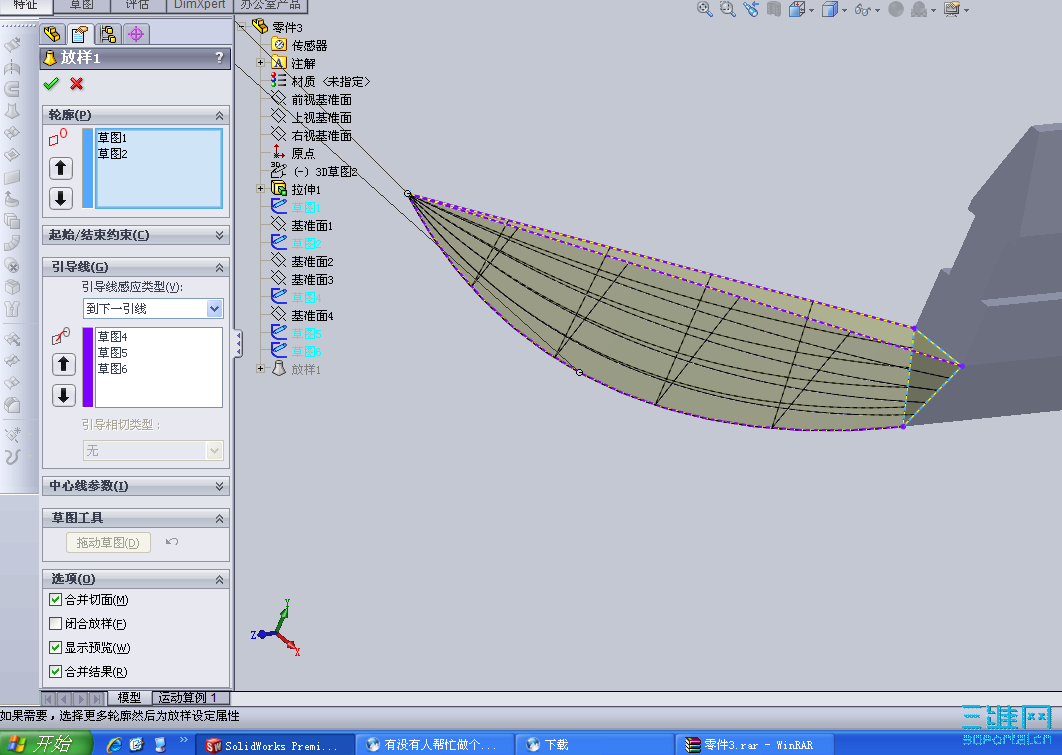Open 引导线感应类型 dropdown 到下一引线
The width and height of the screenshot is (1062, 755).
[x=214, y=309]
